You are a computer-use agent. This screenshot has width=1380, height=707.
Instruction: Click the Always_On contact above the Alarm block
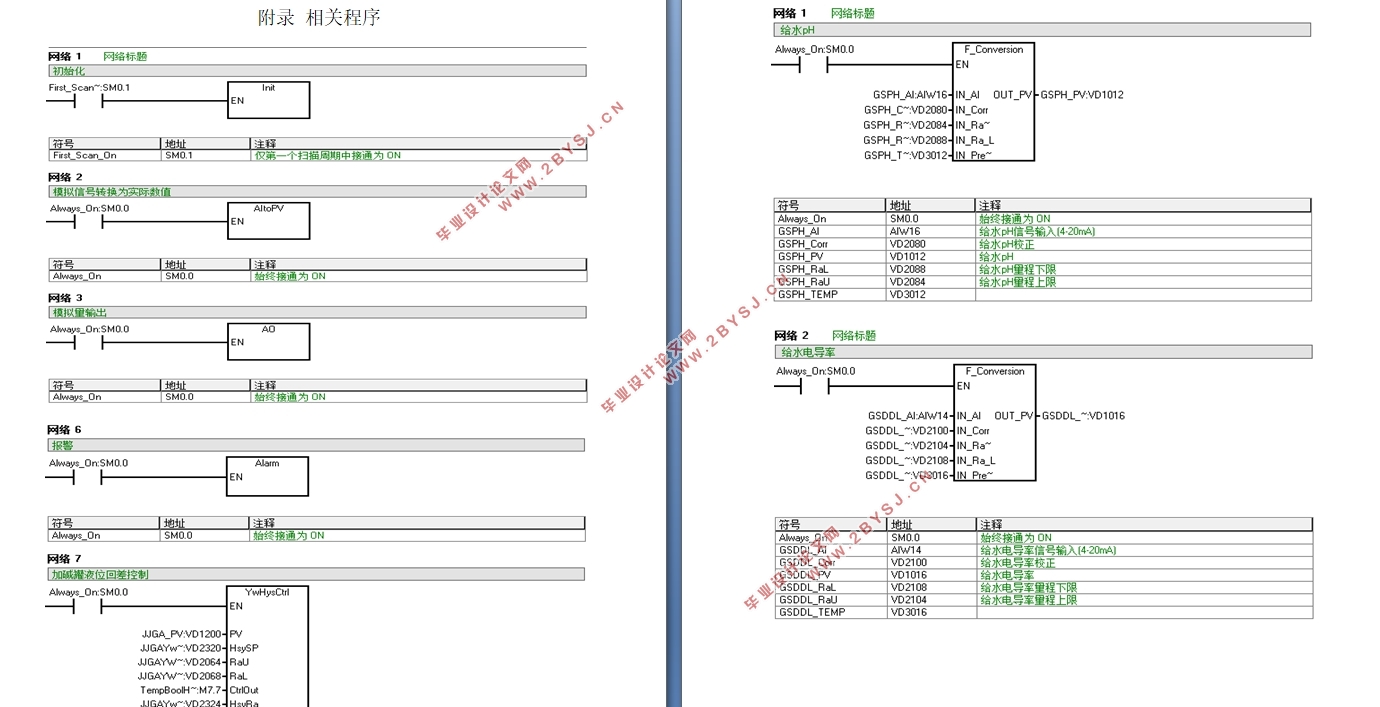(x=88, y=477)
